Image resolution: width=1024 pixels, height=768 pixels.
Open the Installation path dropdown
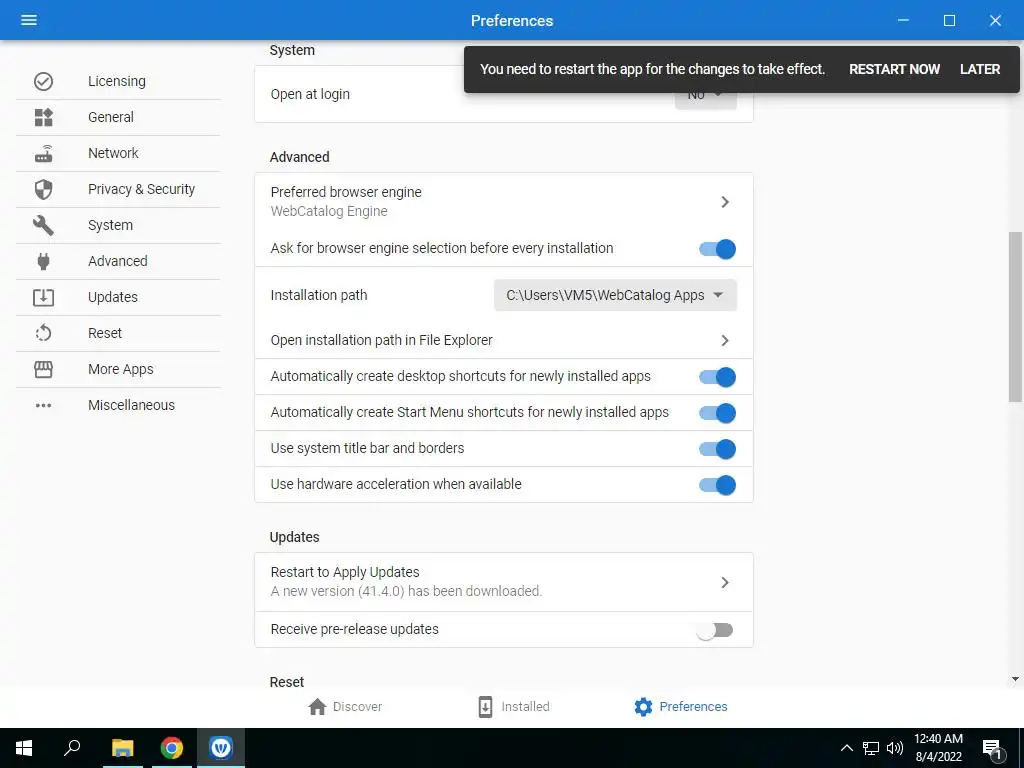point(615,295)
